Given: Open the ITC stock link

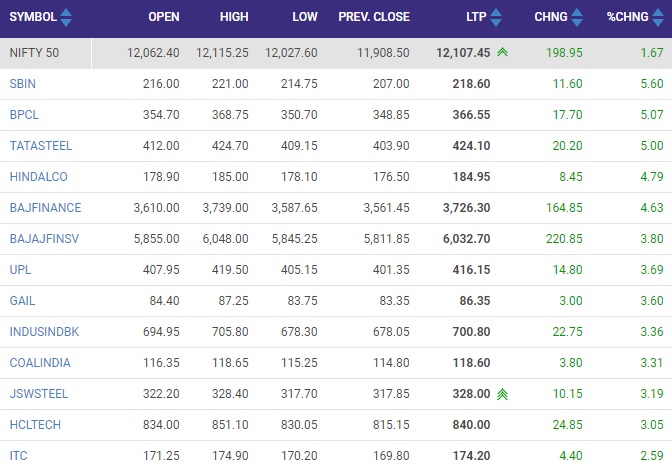Looking at the screenshot, I should pos(18,455).
